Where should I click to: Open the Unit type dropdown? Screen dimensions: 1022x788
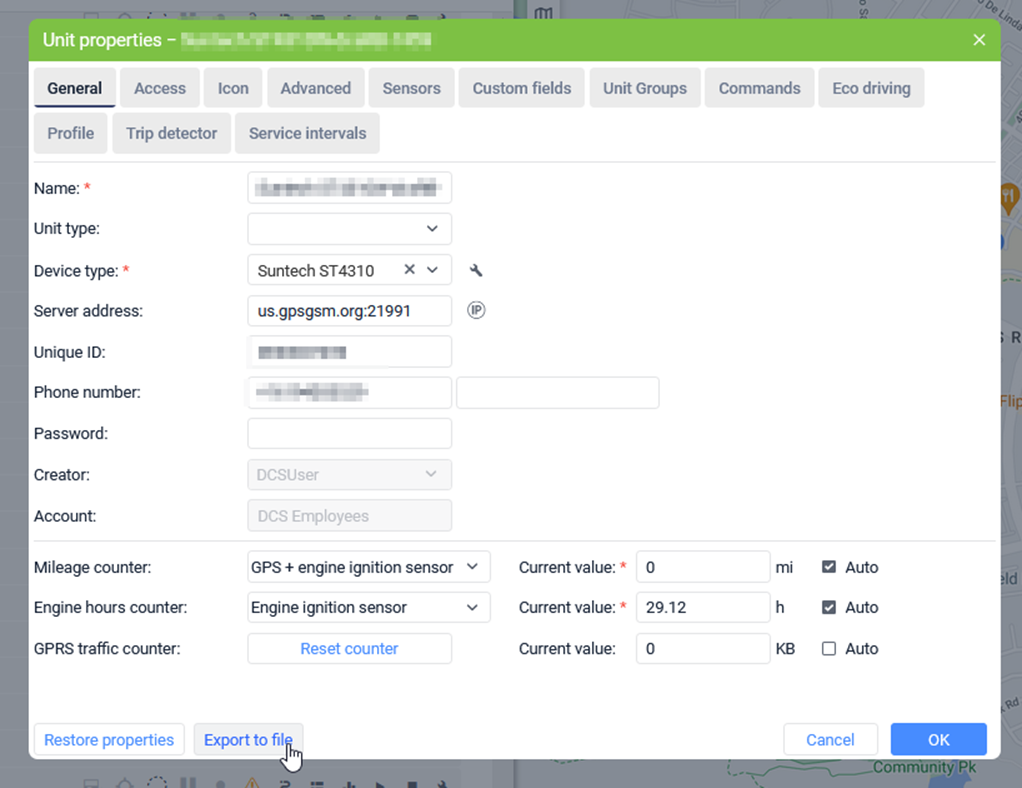point(349,229)
